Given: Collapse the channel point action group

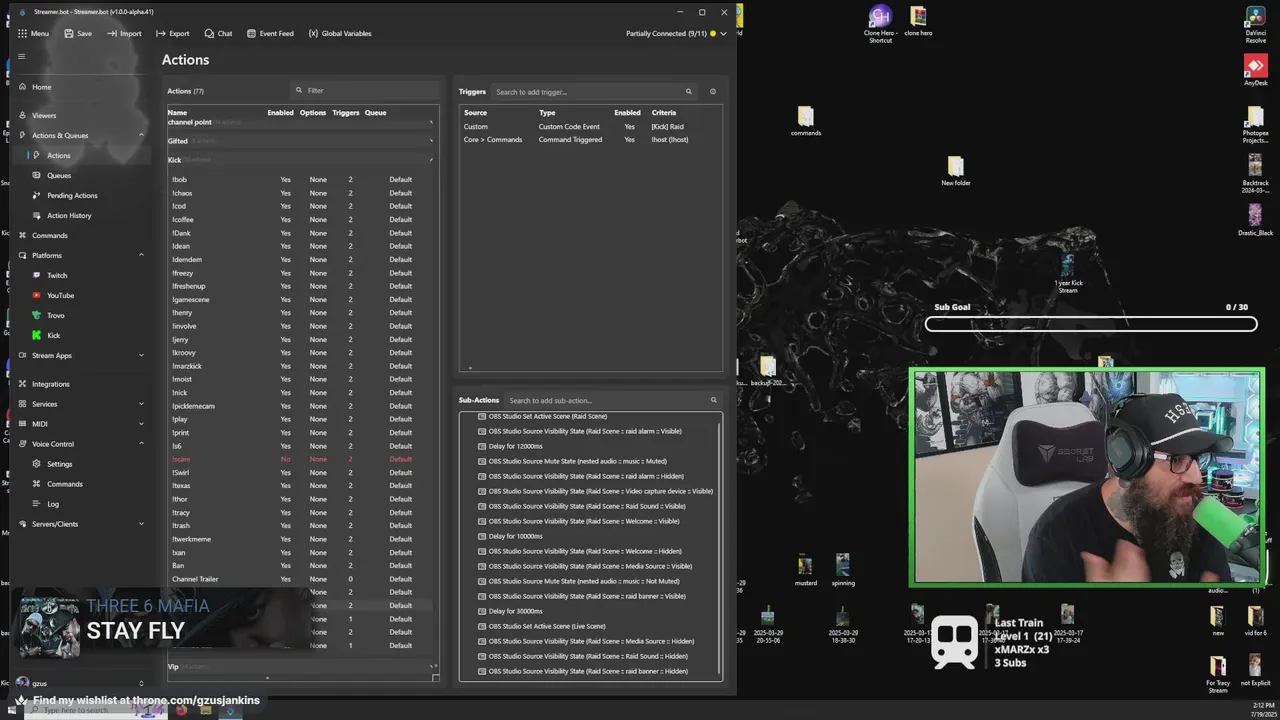Looking at the screenshot, I should click(431, 123).
